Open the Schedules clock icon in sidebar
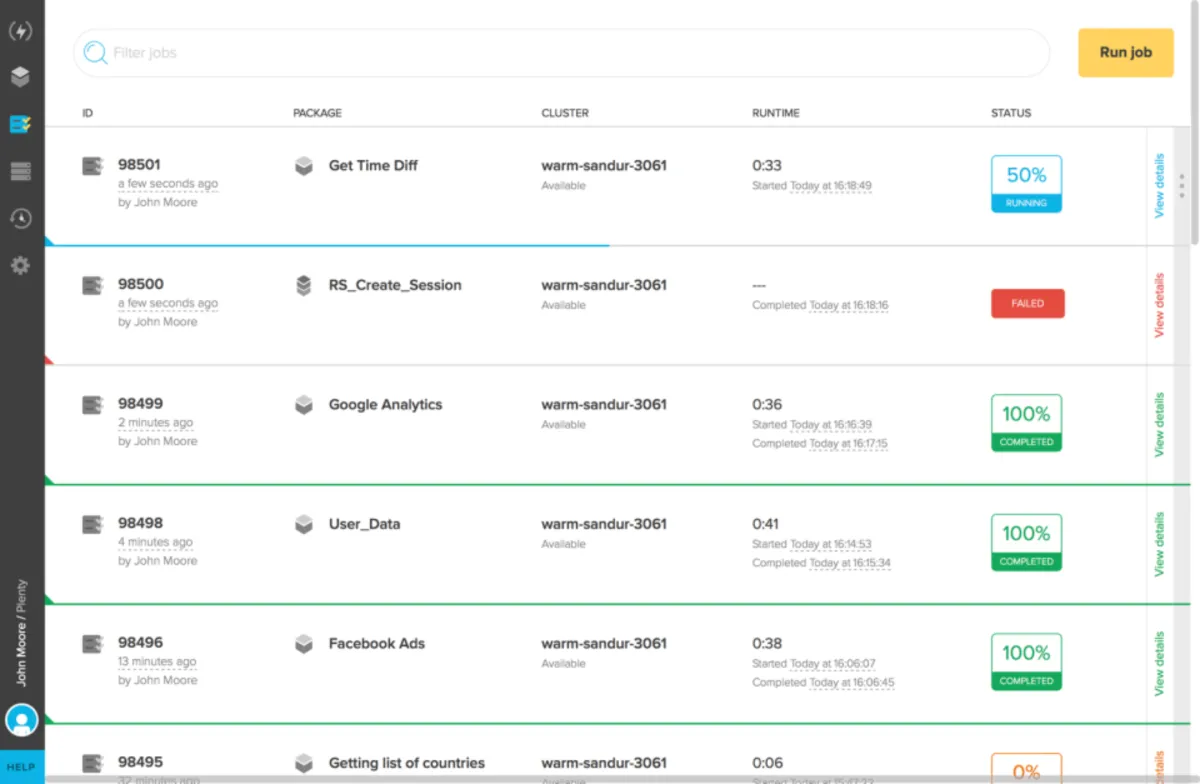1200x784 pixels. pos(21,218)
